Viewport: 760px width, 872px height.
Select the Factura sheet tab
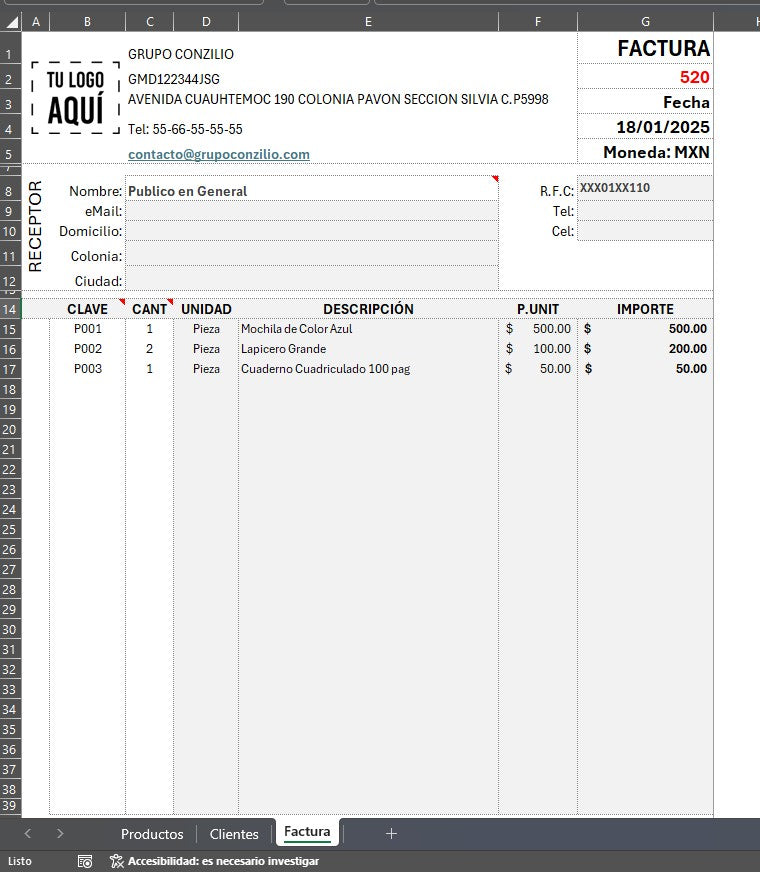tap(307, 832)
